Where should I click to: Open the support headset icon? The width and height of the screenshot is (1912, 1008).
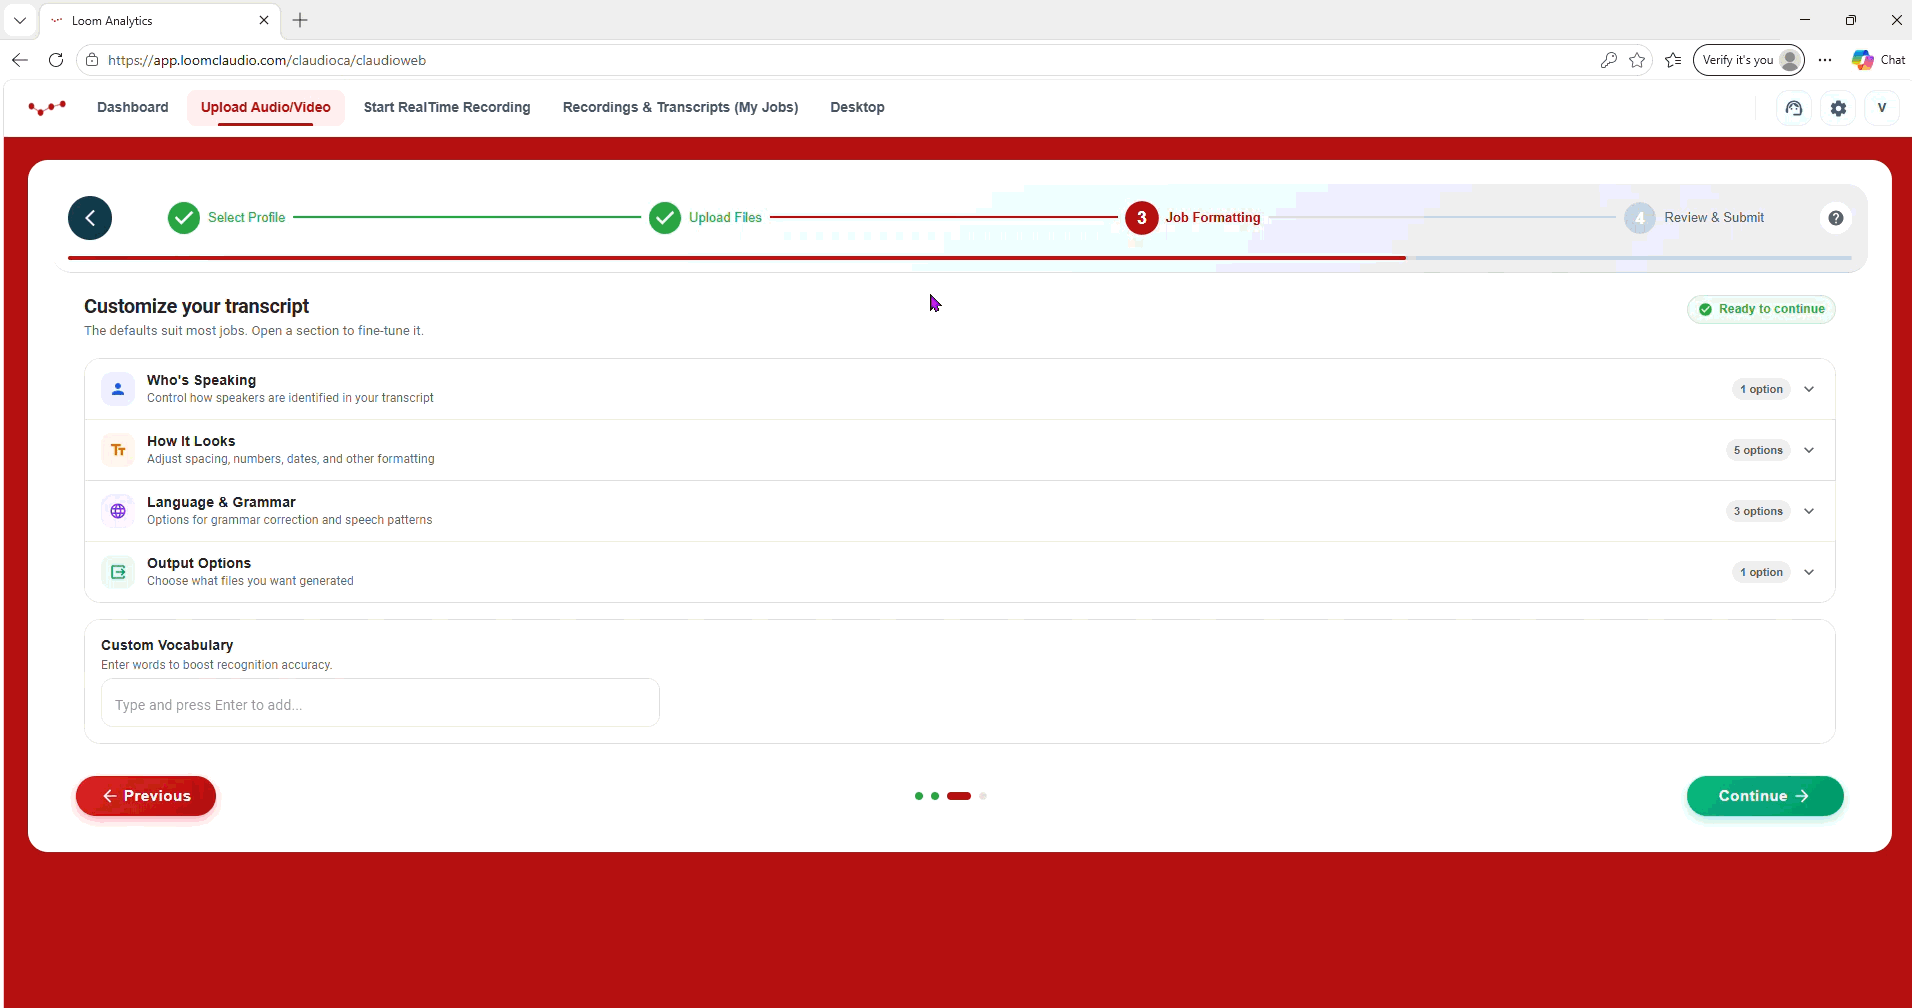tap(1794, 108)
